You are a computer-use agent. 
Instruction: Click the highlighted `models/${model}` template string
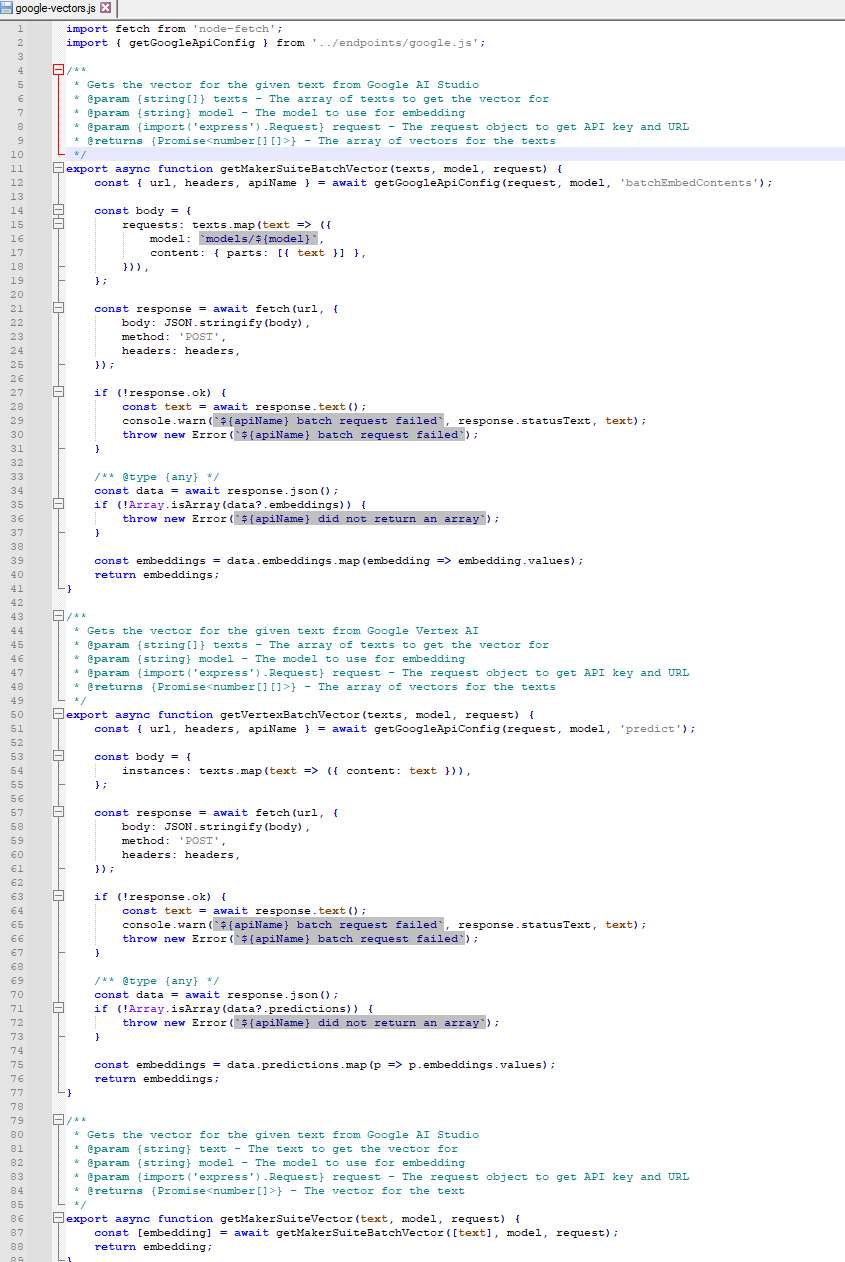pos(259,238)
